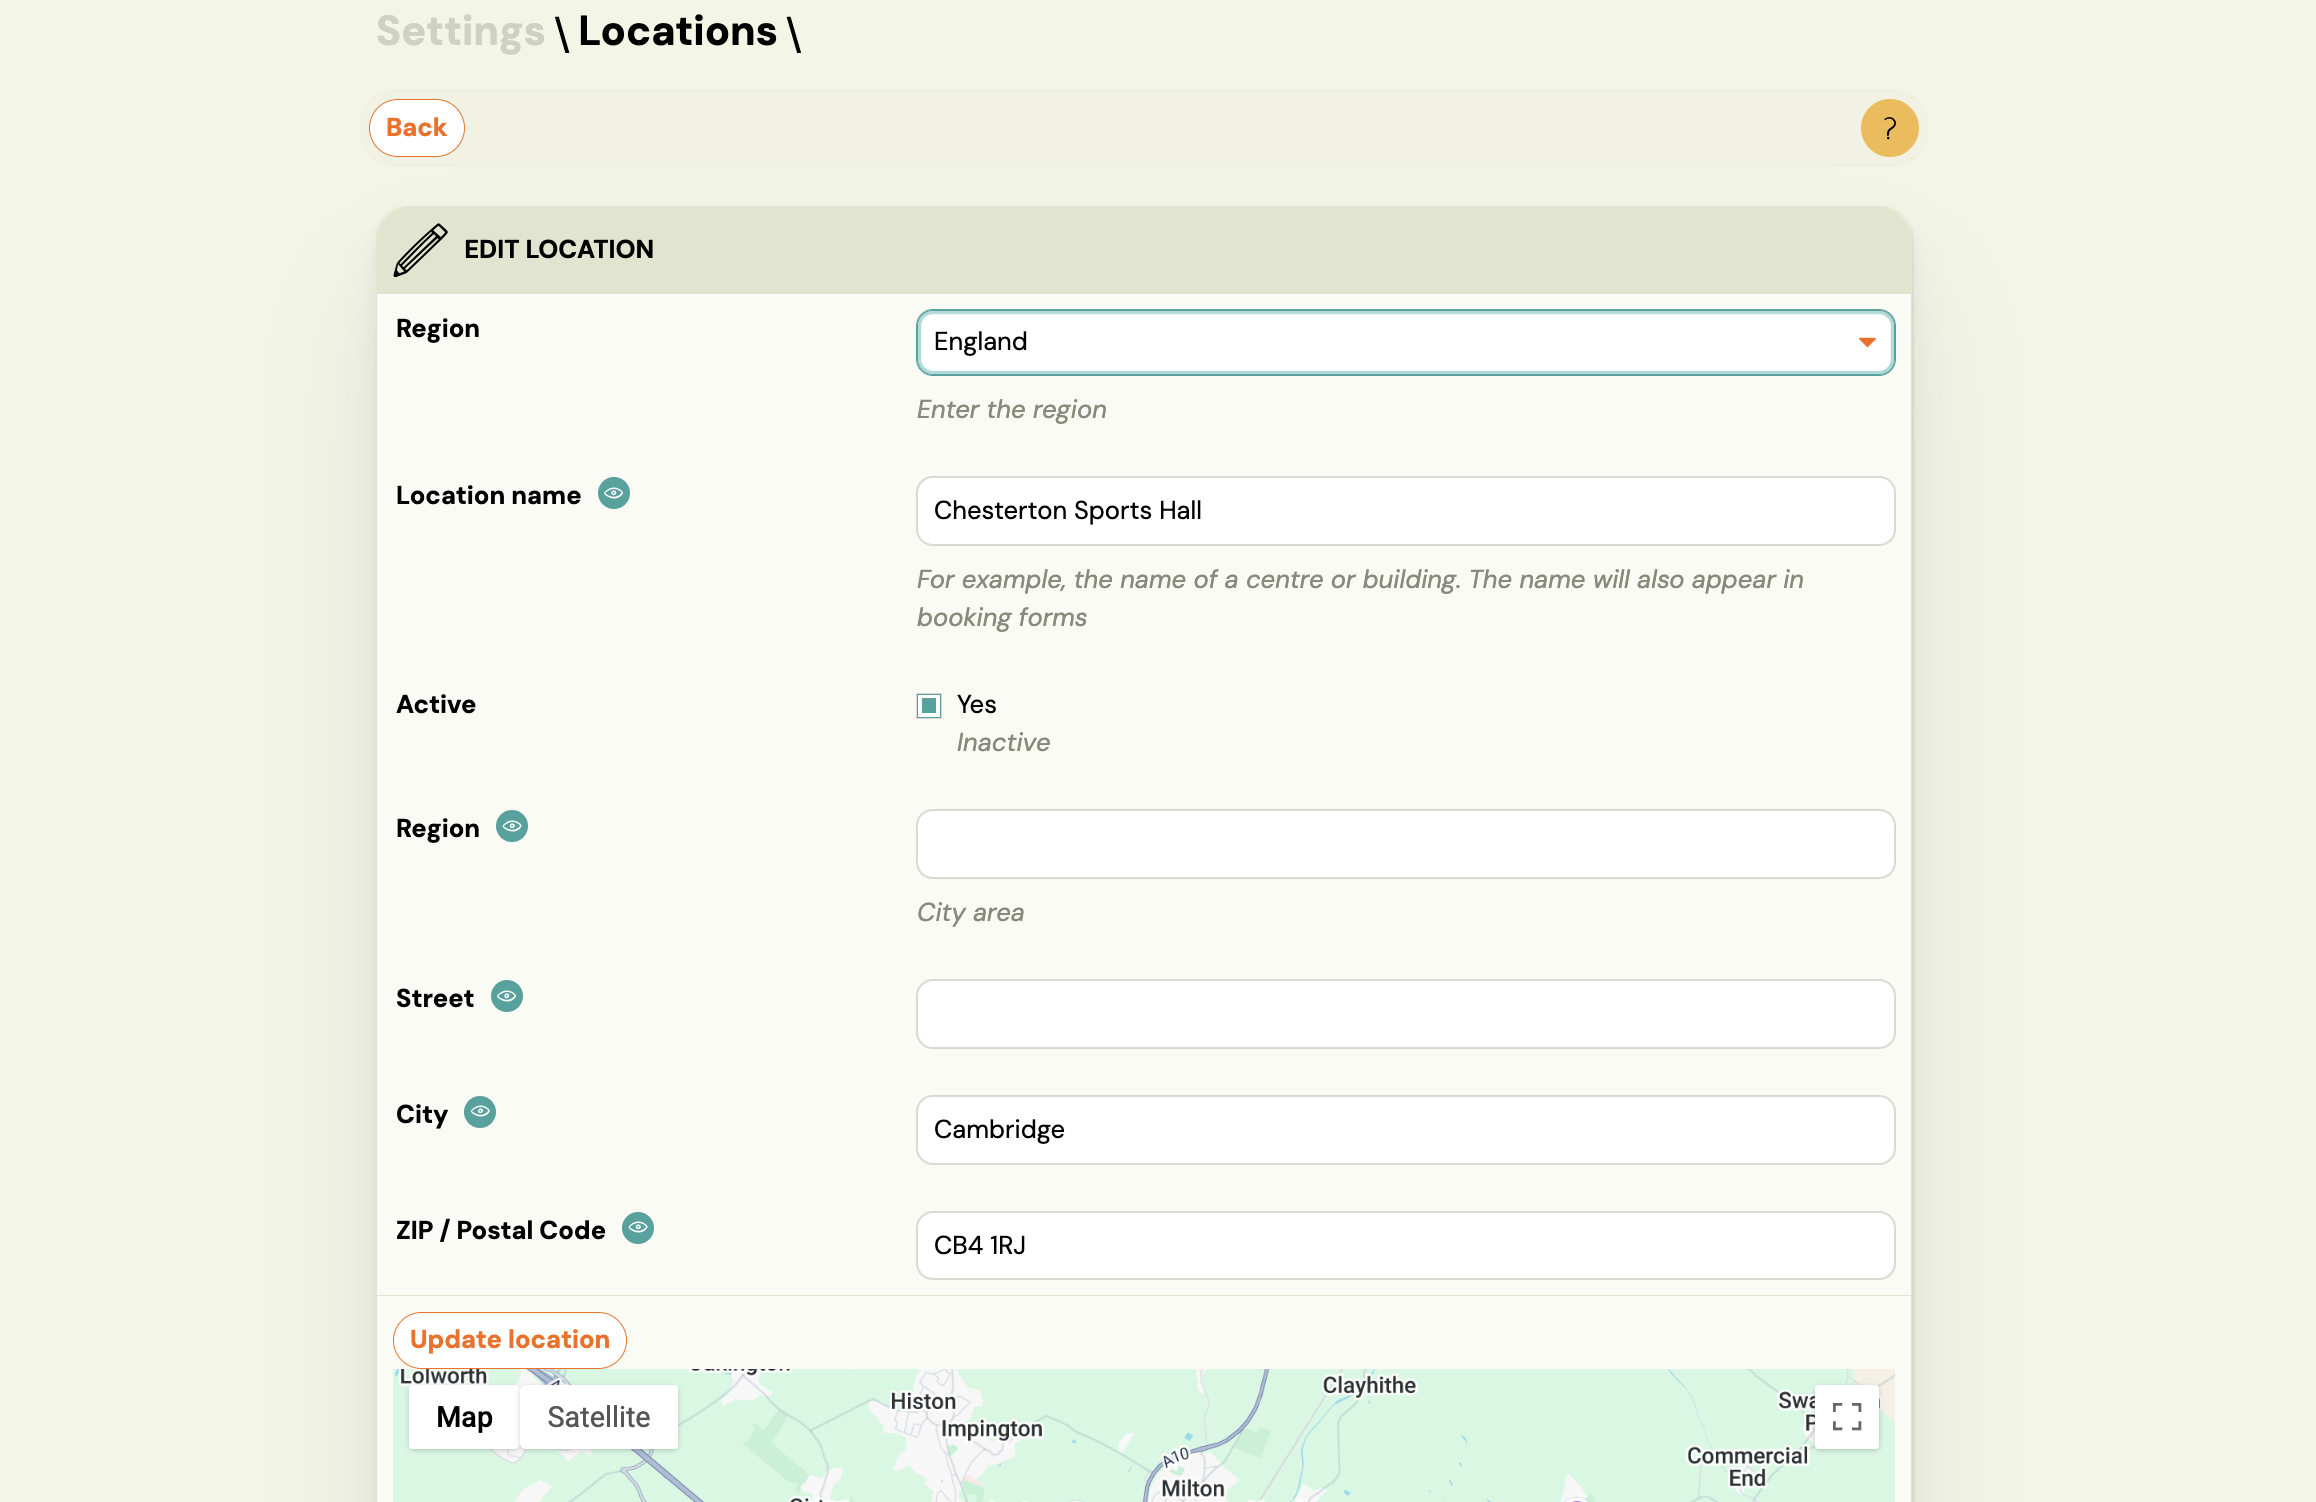The image size is (2316, 1502).
Task: Enable the Inactive status option
Action: pos(1003,742)
